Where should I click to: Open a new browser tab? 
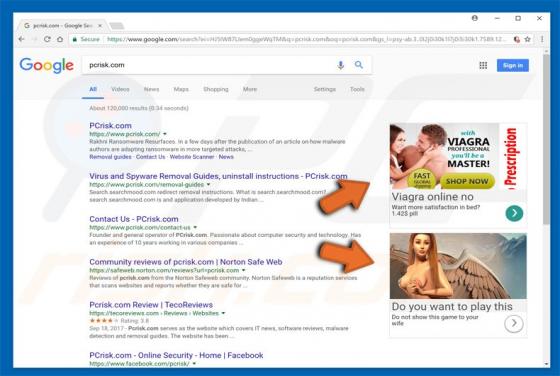pos(116,26)
